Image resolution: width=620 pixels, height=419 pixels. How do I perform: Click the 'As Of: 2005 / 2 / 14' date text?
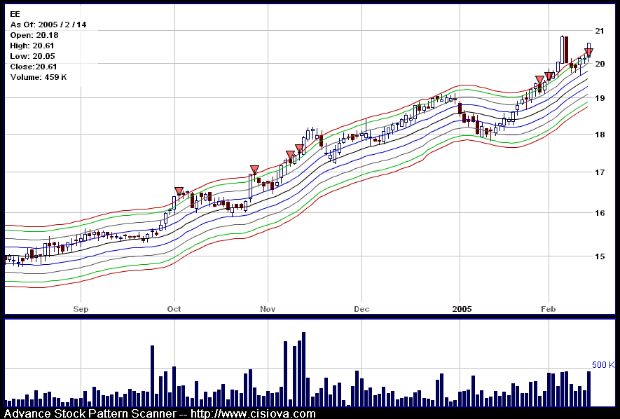48,25
